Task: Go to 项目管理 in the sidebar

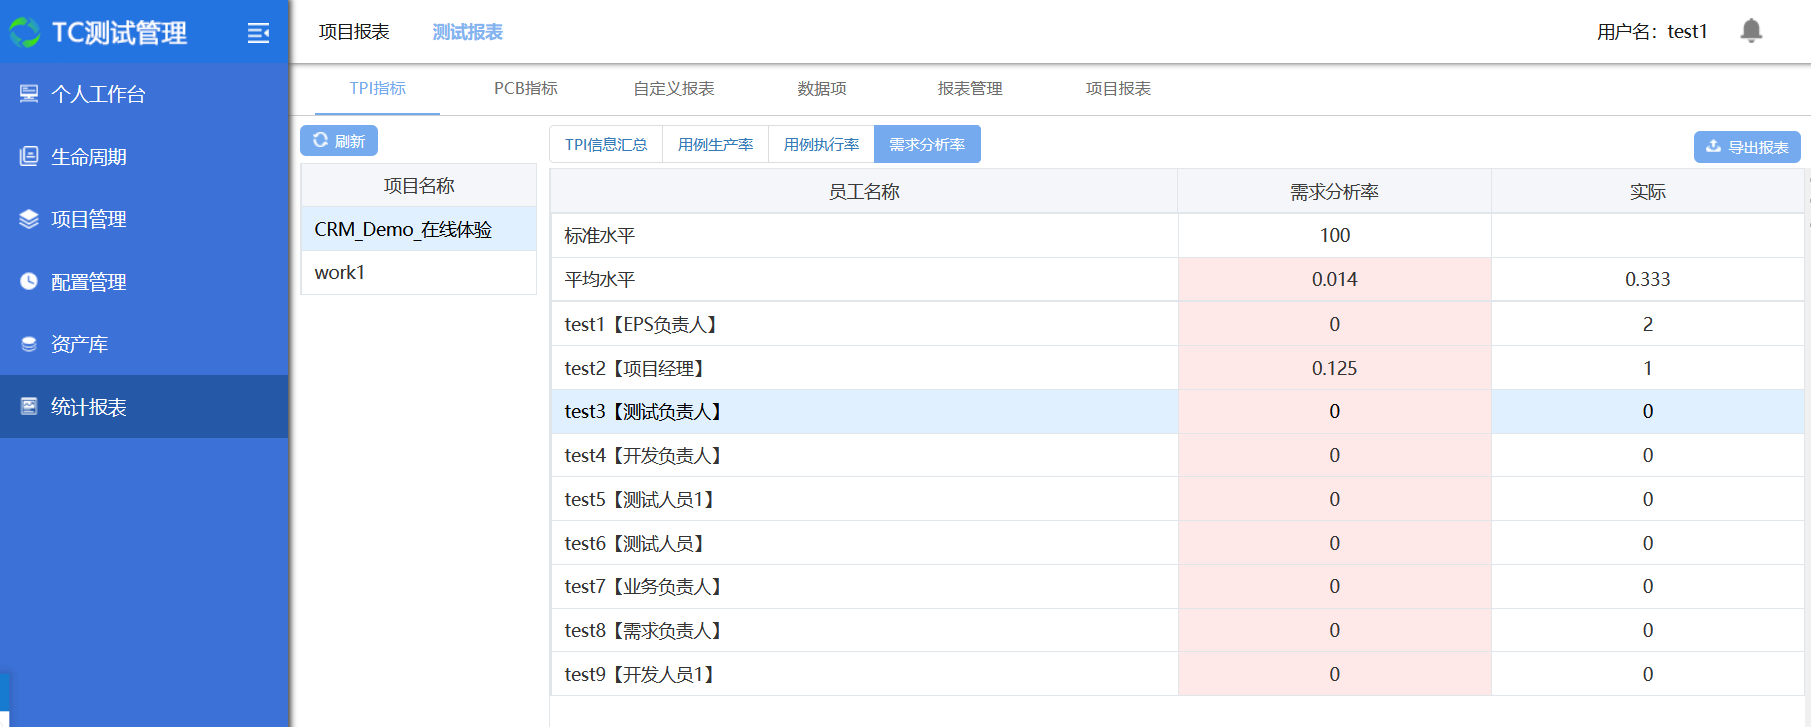Action: point(88,219)
